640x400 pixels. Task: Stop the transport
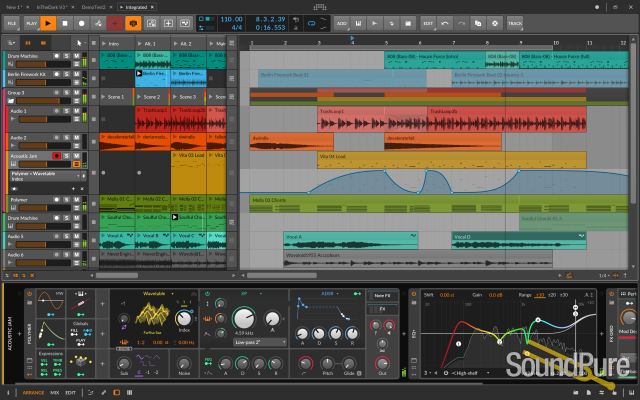[x=64, y=23]
